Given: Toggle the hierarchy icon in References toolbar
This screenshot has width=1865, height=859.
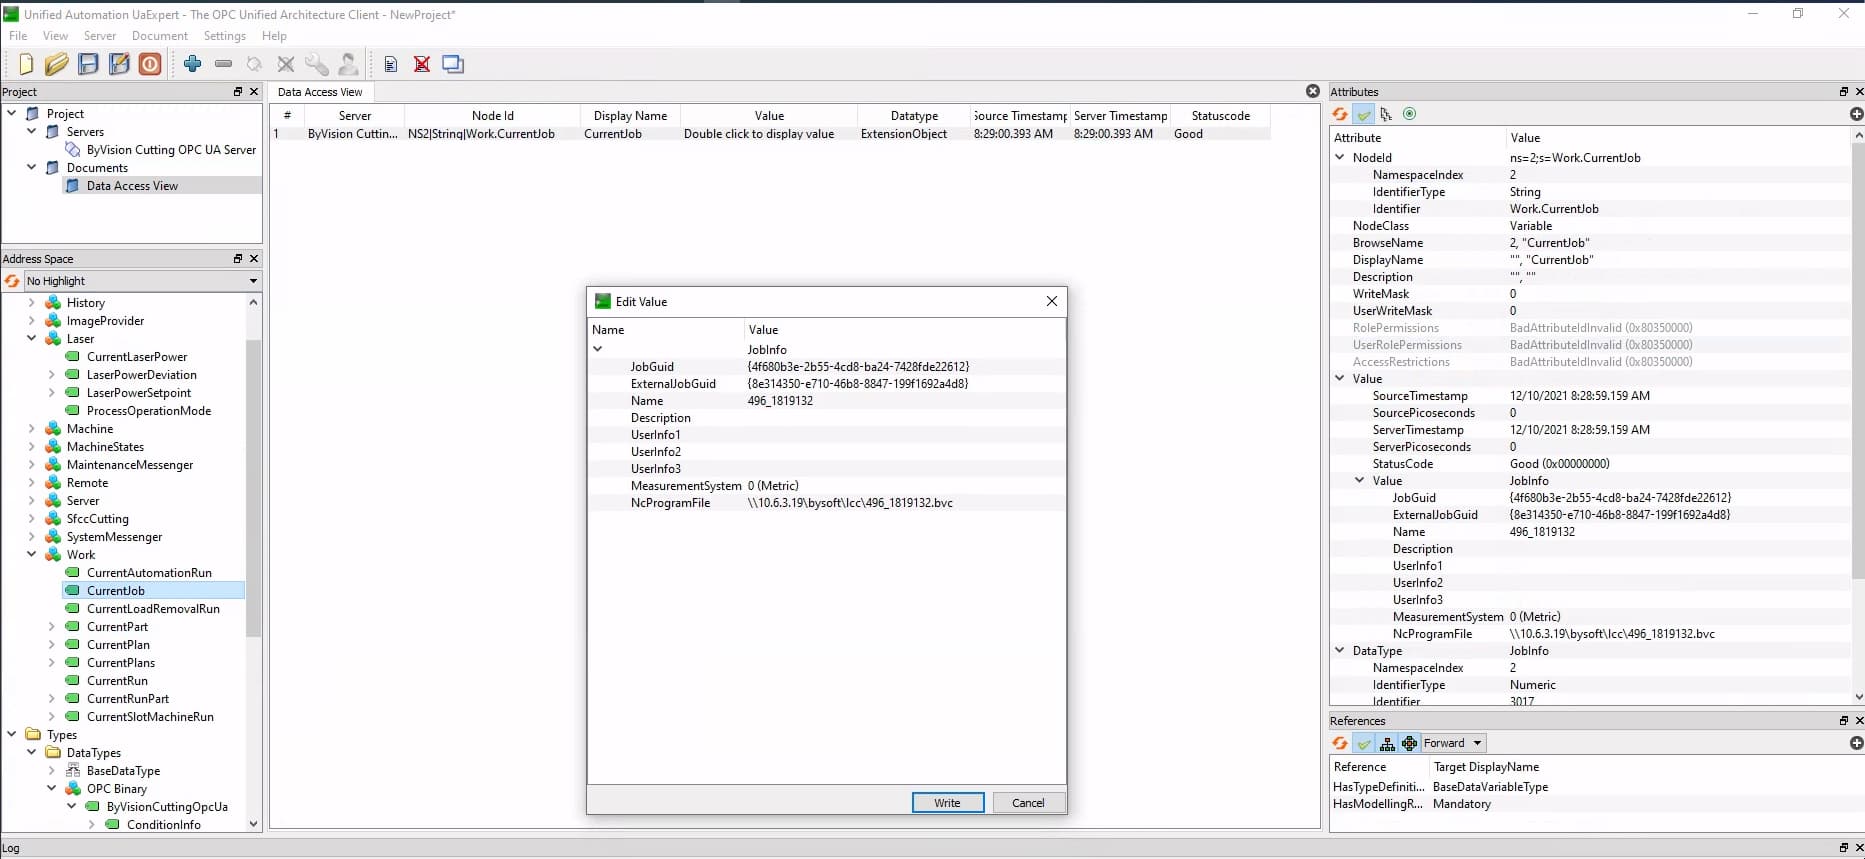Looking at the screenshot, I should (x=1387, y=743).
